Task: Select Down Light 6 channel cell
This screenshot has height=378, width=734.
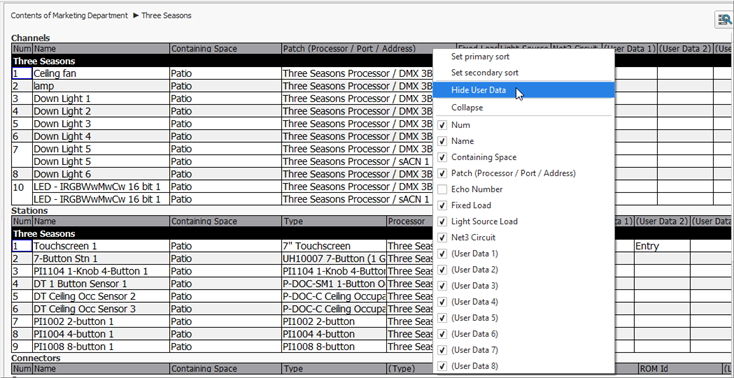Action: (101, 174)
